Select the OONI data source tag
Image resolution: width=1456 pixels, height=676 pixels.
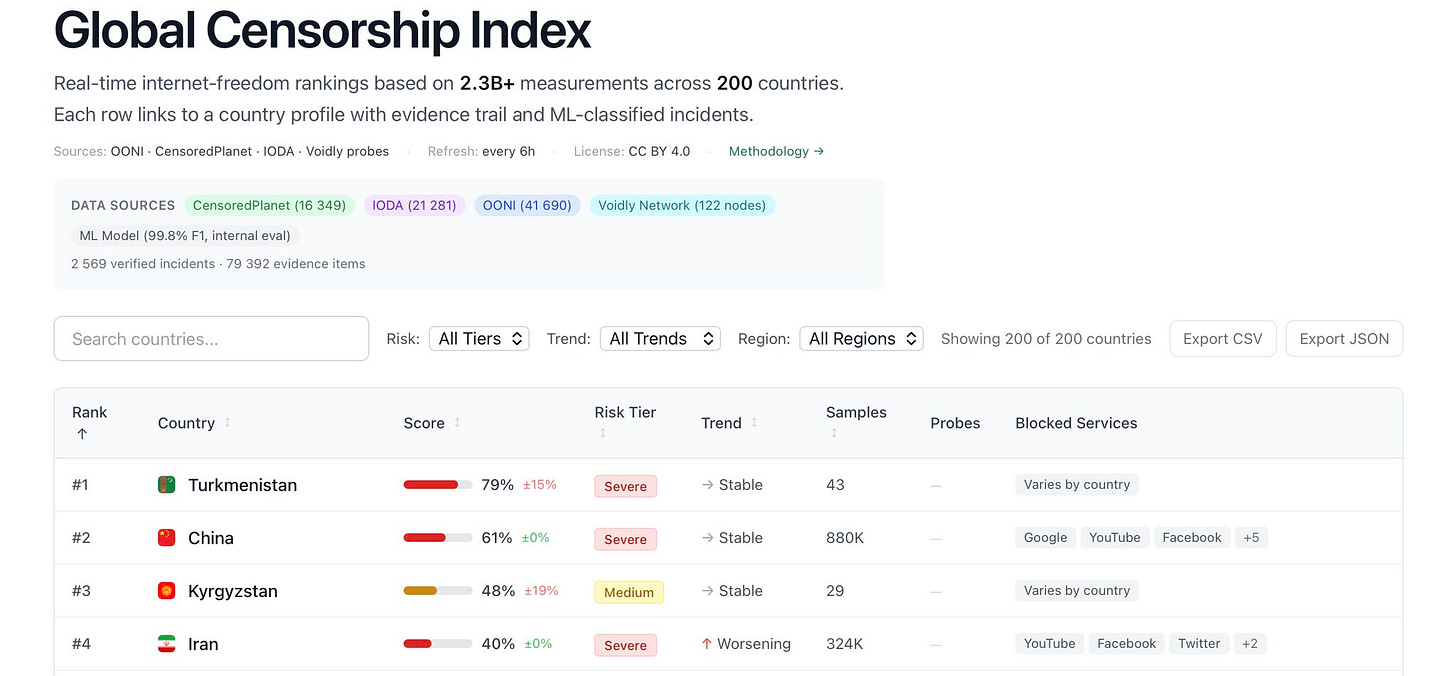coord(527,206)
